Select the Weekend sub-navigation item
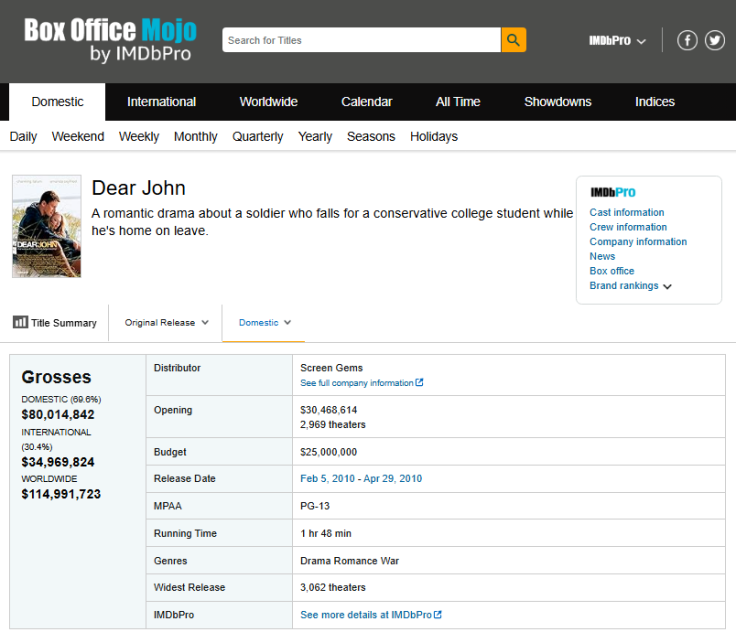 (x=78, y=137)
